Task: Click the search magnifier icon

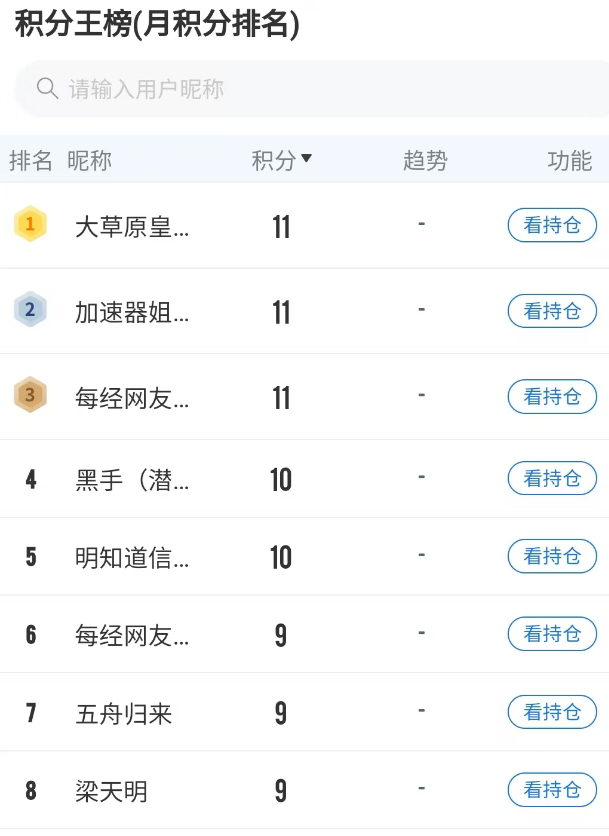Action: click(x=47, y=89)
